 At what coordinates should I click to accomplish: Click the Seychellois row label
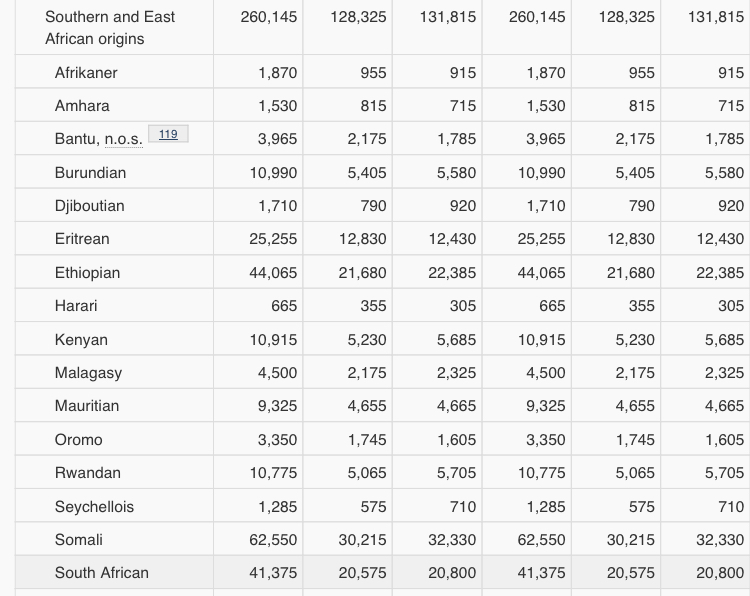[94, 507]
